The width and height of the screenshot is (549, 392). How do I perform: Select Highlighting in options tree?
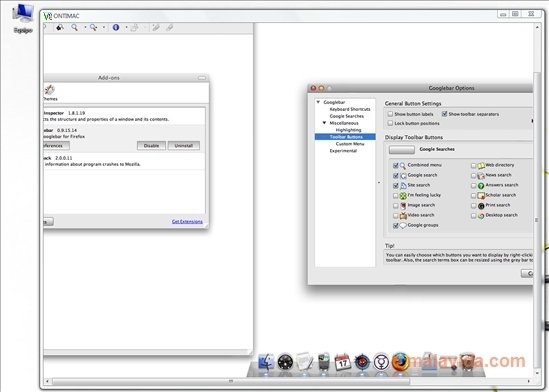[x=348, y=130]
